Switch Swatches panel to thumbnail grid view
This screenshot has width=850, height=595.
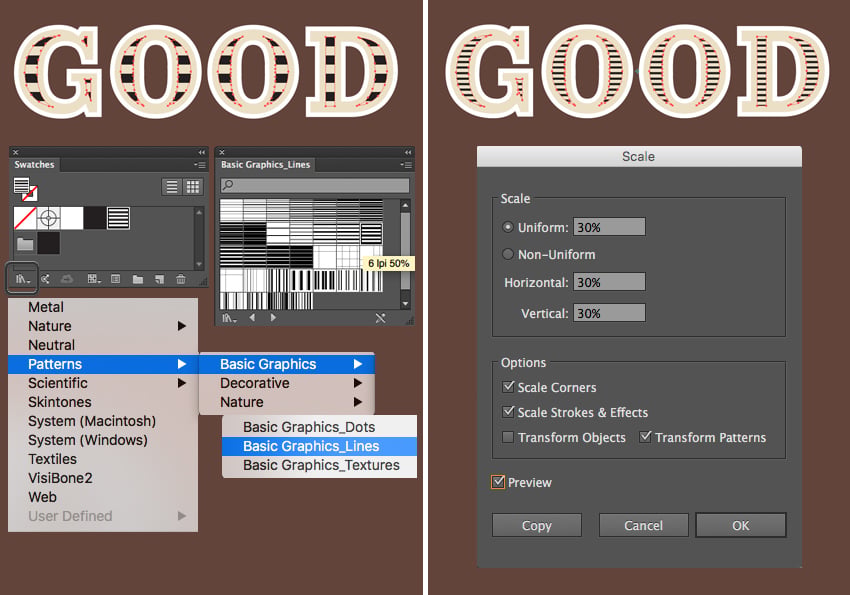(x=193, y=187)
